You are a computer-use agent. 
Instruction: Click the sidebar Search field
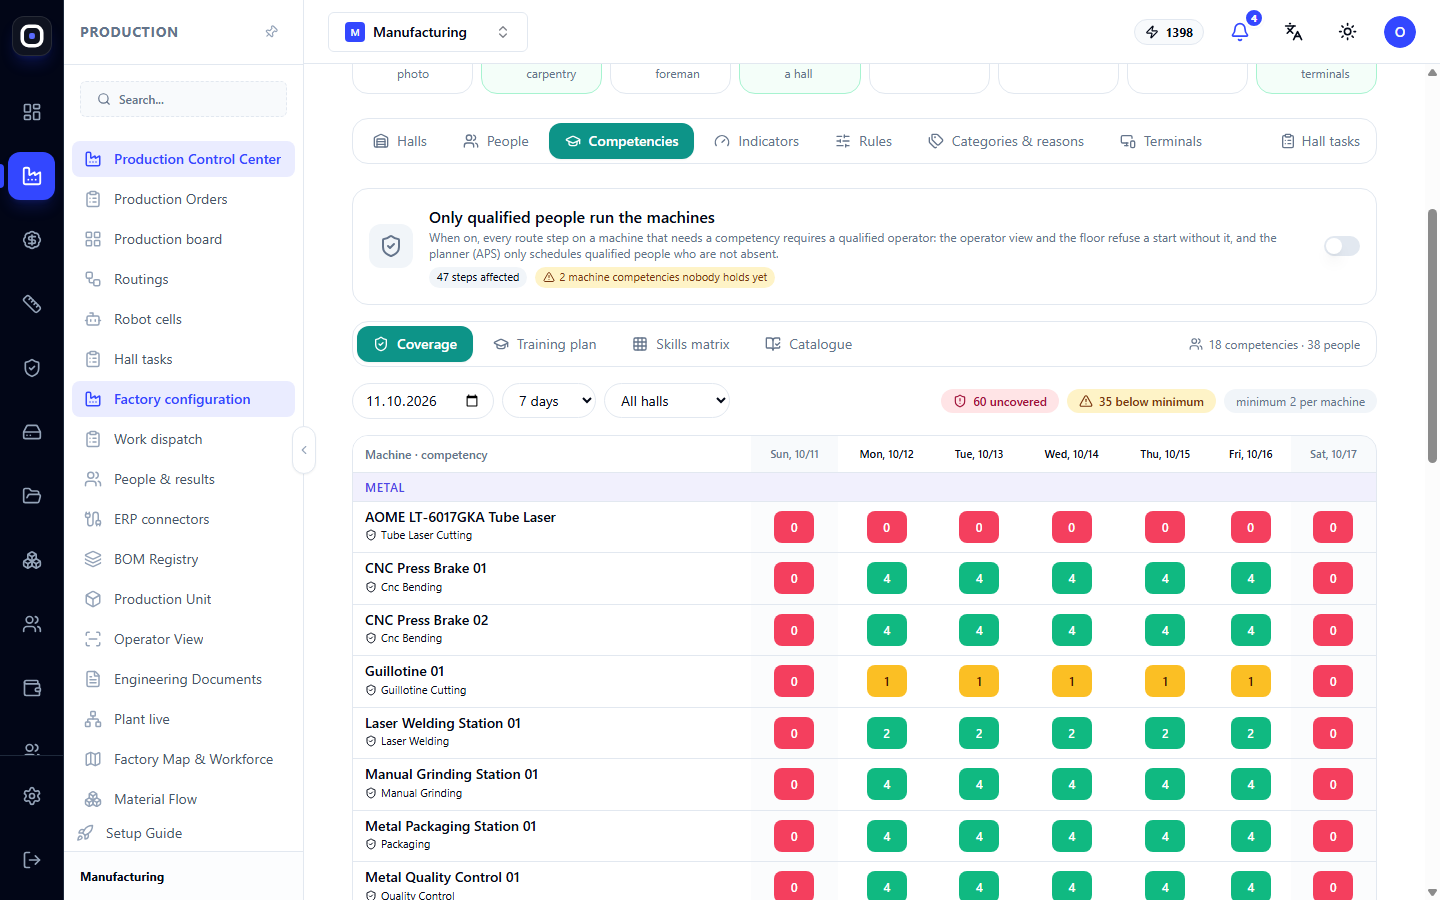pos(183,99)
